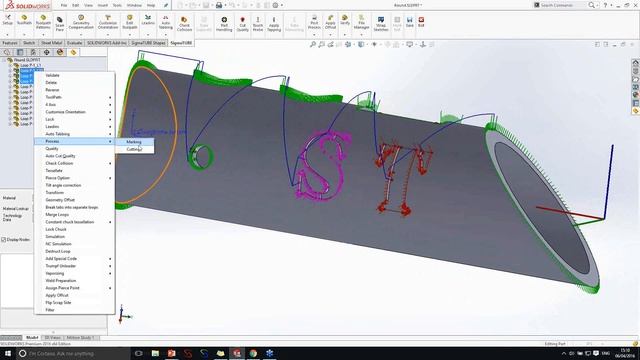Click the Apply Tapping icon
The image size is (640, 360).
[x=274, y=24]
